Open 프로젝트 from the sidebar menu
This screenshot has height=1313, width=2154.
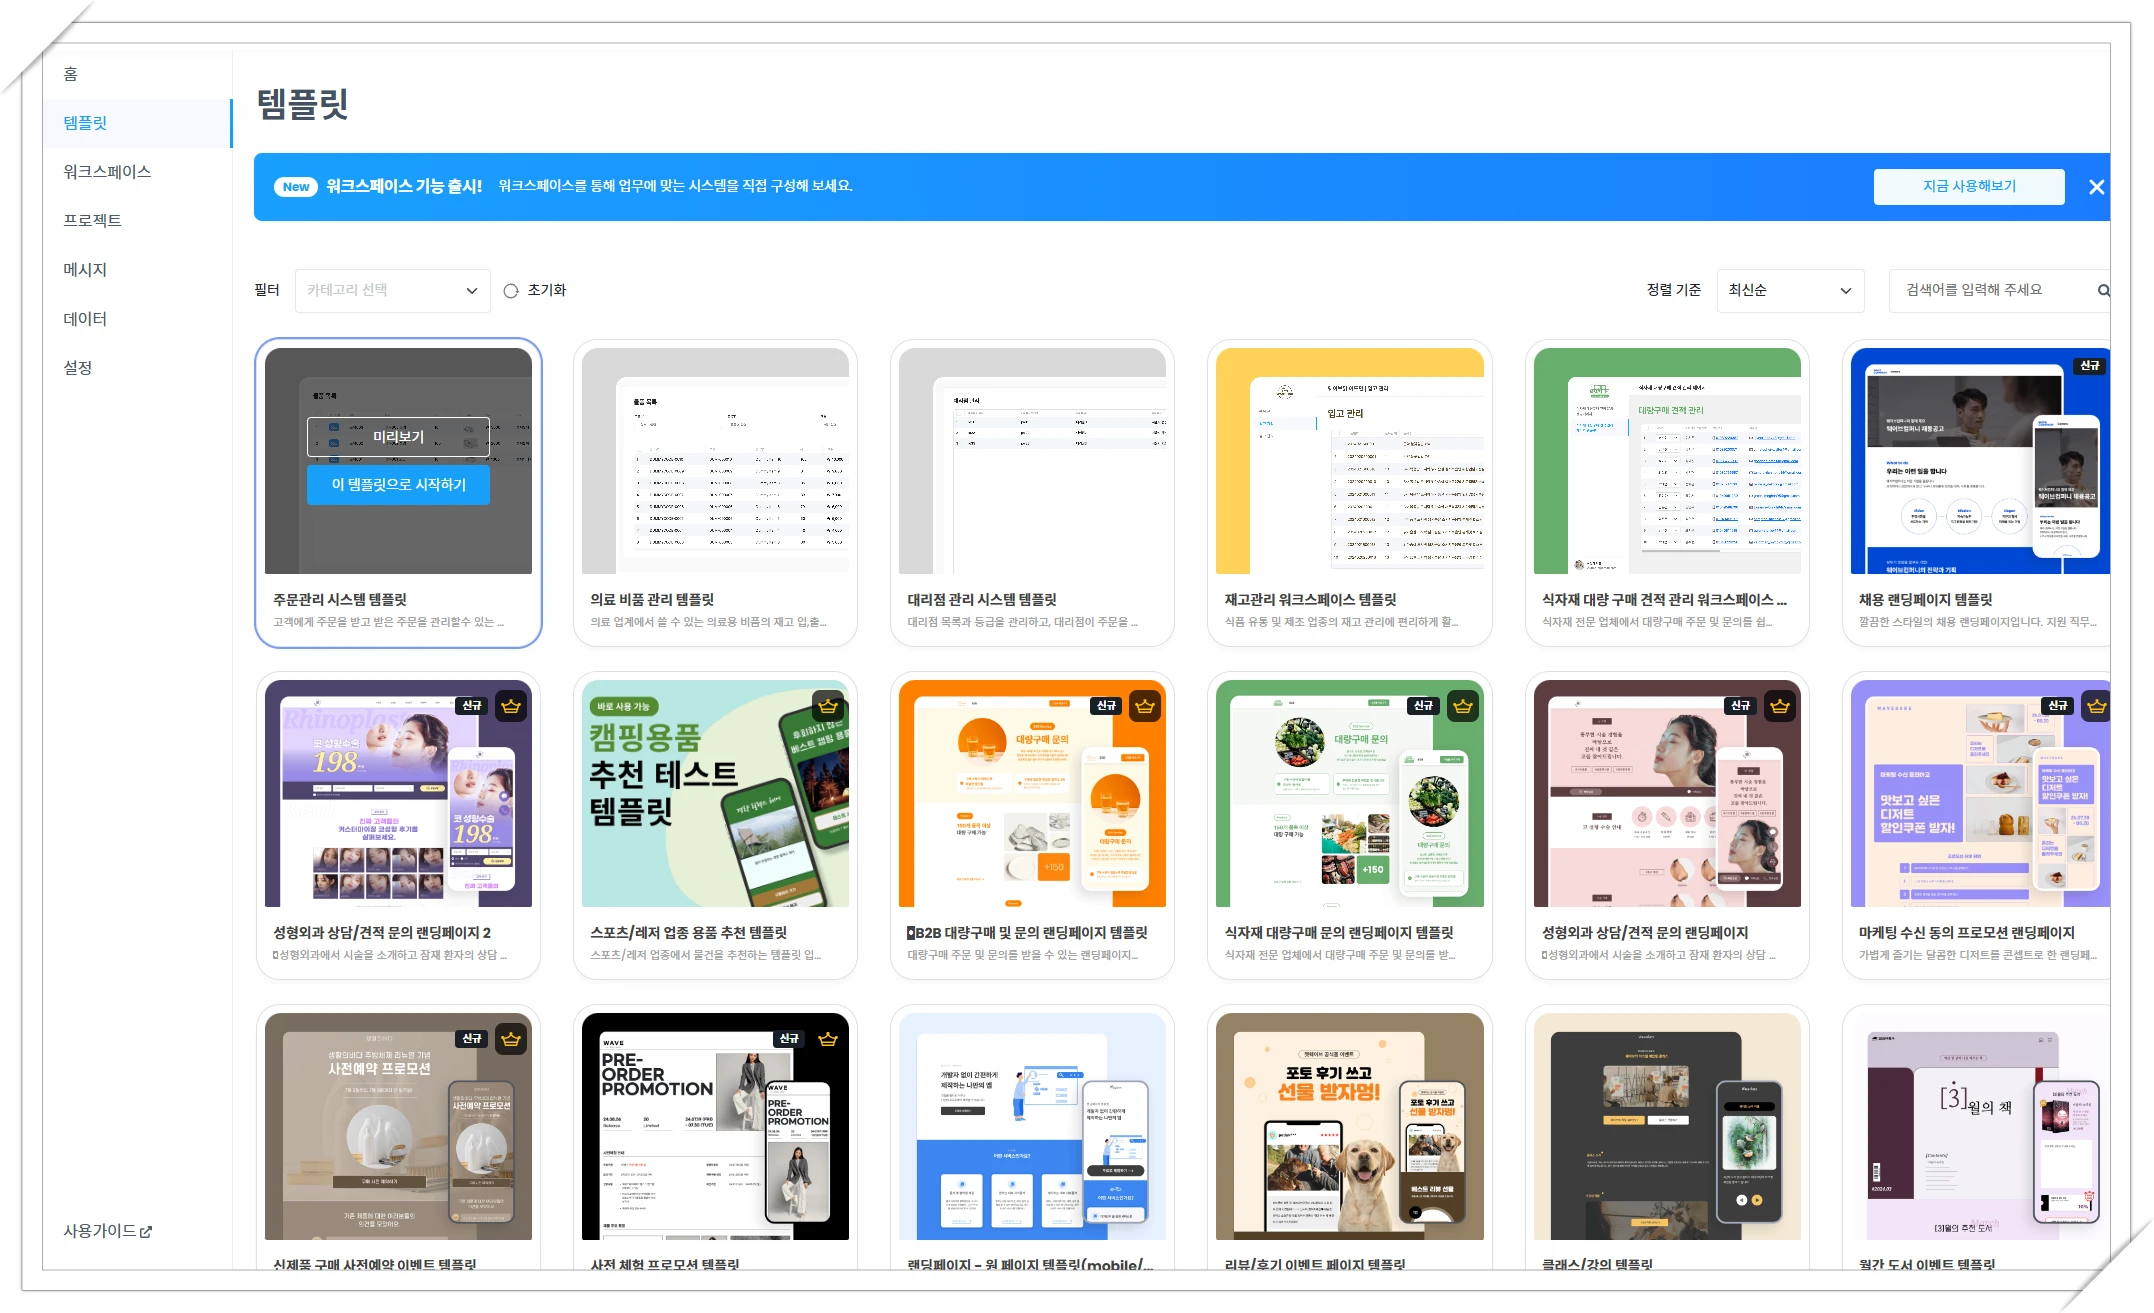(92, 221)
